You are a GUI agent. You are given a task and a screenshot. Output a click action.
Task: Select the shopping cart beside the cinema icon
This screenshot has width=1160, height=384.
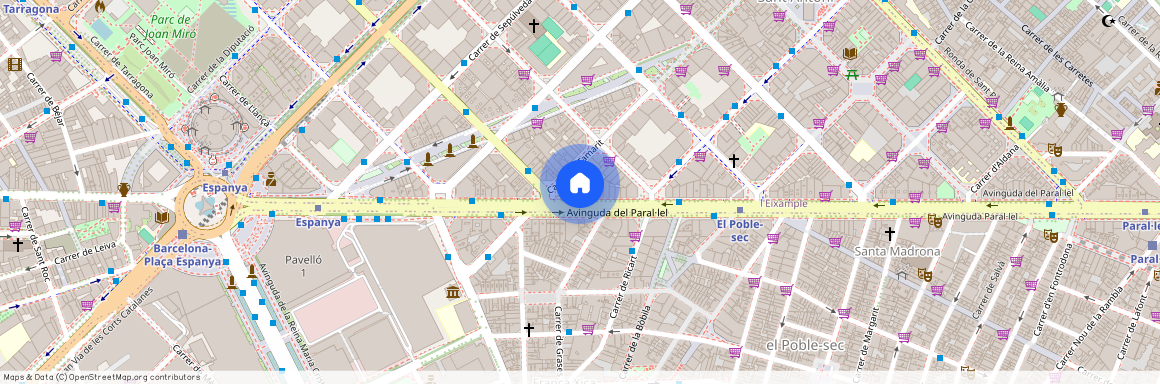pos(56,56)
